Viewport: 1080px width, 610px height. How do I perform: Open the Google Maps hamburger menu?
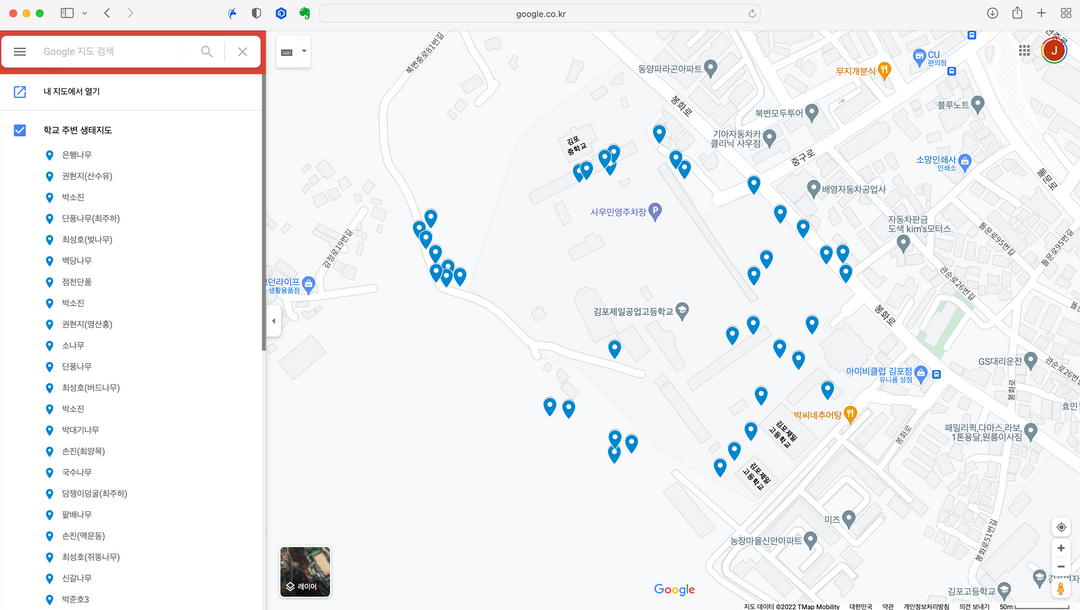click(20, 52)
